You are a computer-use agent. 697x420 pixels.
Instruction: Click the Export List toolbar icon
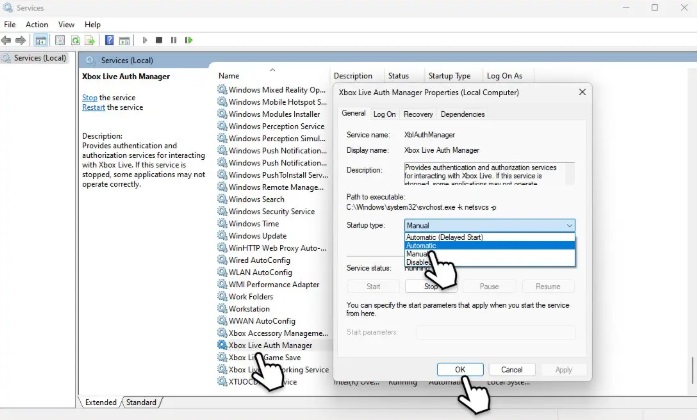90,40
